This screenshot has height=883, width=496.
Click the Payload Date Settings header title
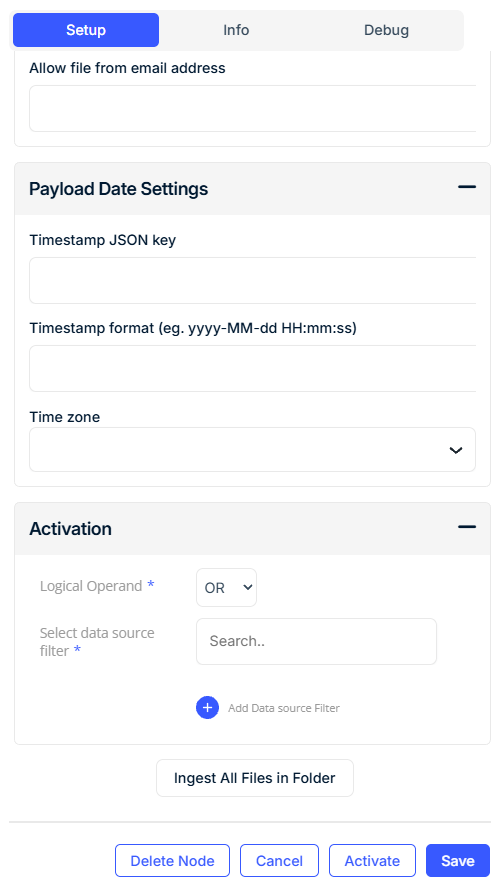tap(119, 189)
